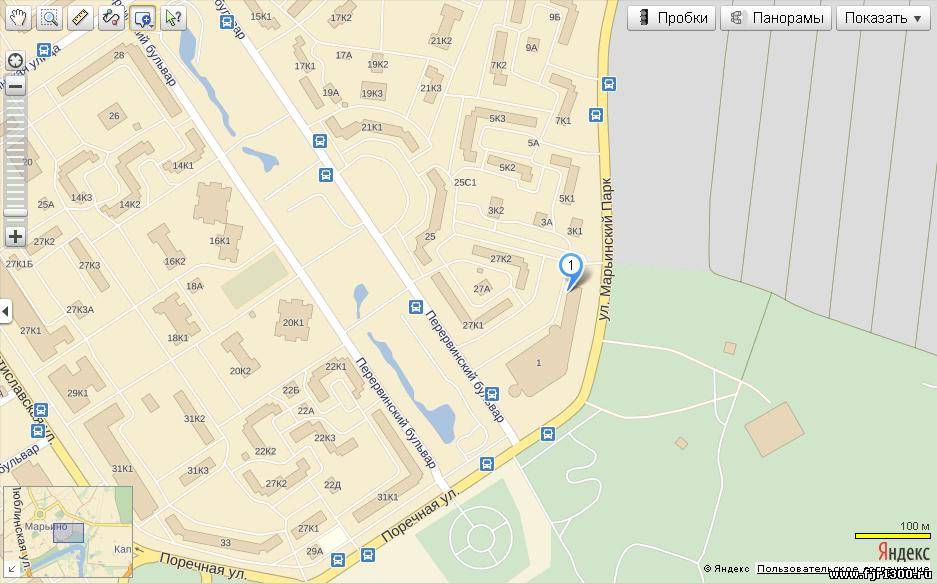The height and width of the screenshot is (584, 937).
Task: Select the add placemark tool
Action: [143, 18]
